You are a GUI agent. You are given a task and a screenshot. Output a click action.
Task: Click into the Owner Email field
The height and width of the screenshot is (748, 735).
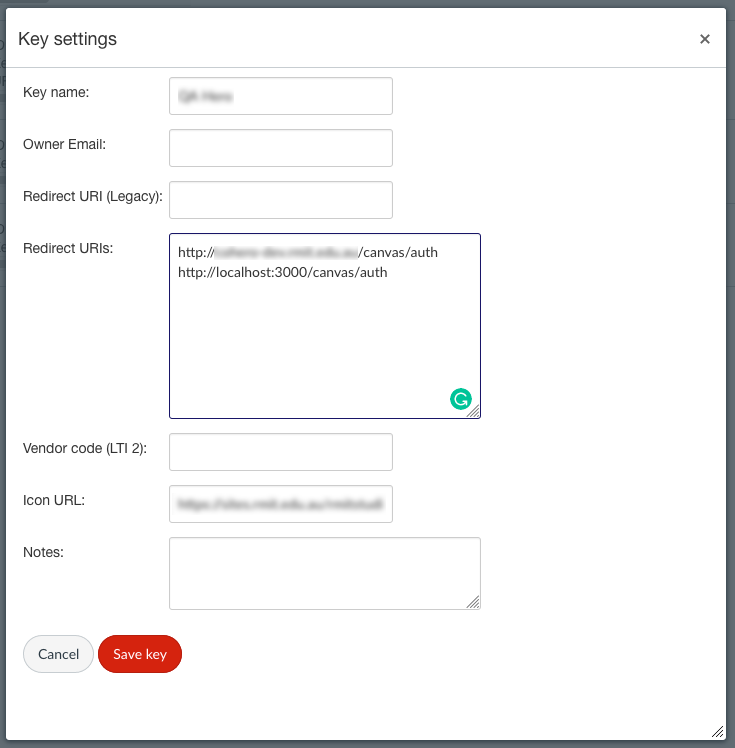coord(281,148)
